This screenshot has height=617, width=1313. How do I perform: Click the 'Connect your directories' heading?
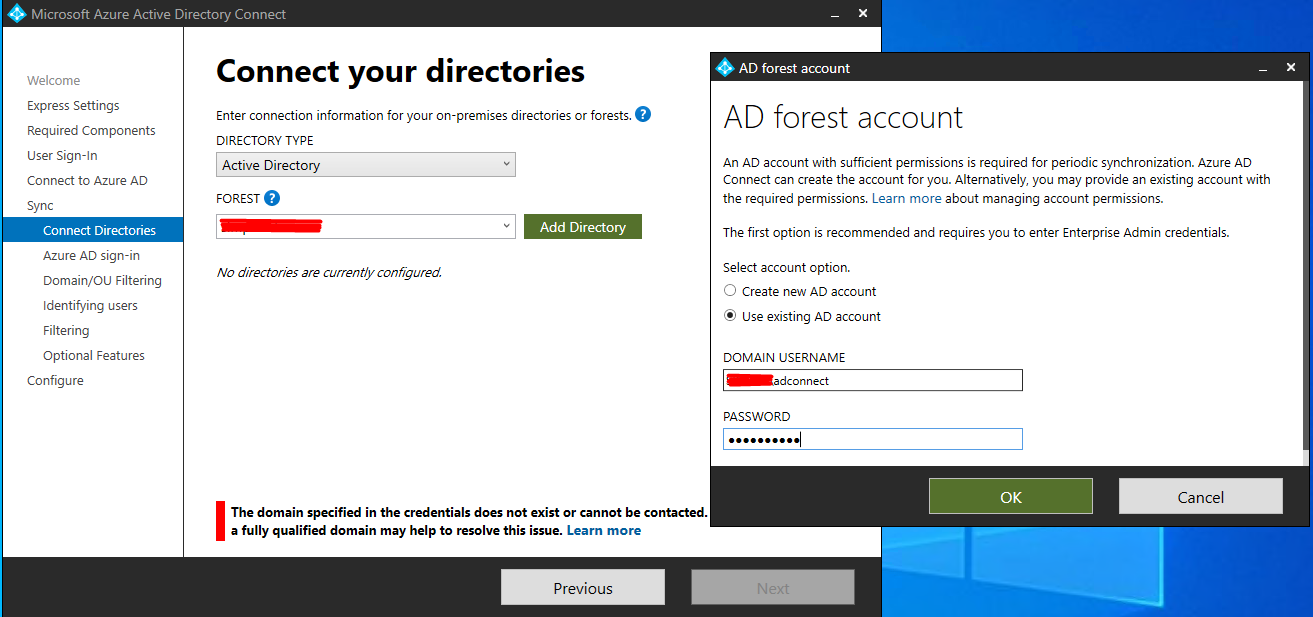coord(400,71)
